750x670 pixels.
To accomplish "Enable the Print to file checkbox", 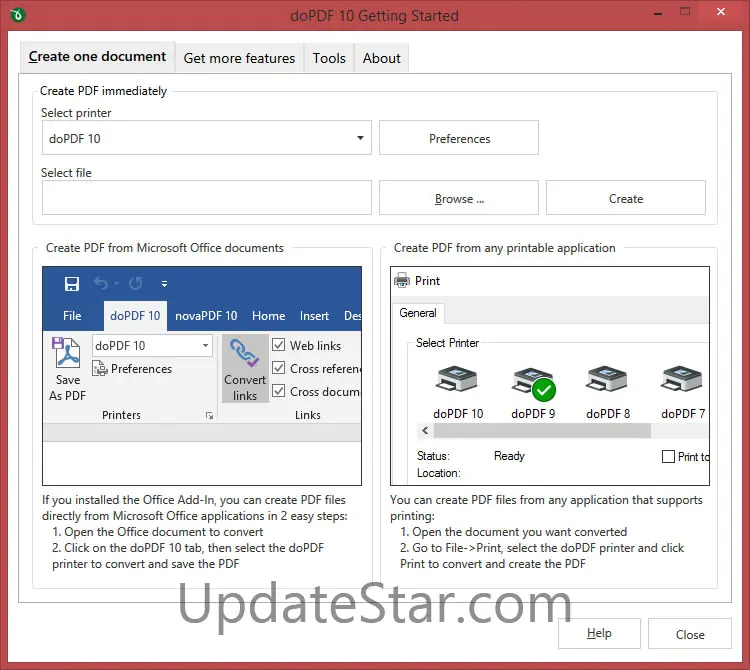I will point(668,457).
